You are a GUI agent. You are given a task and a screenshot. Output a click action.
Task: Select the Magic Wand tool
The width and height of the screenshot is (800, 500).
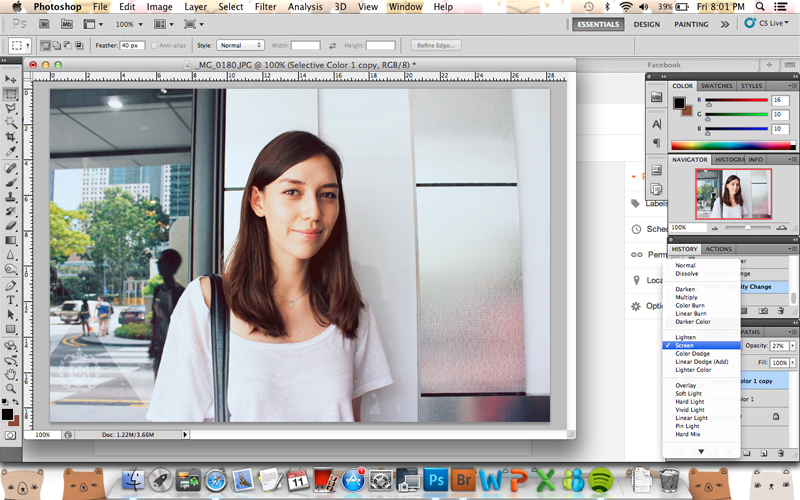(11, 122)
